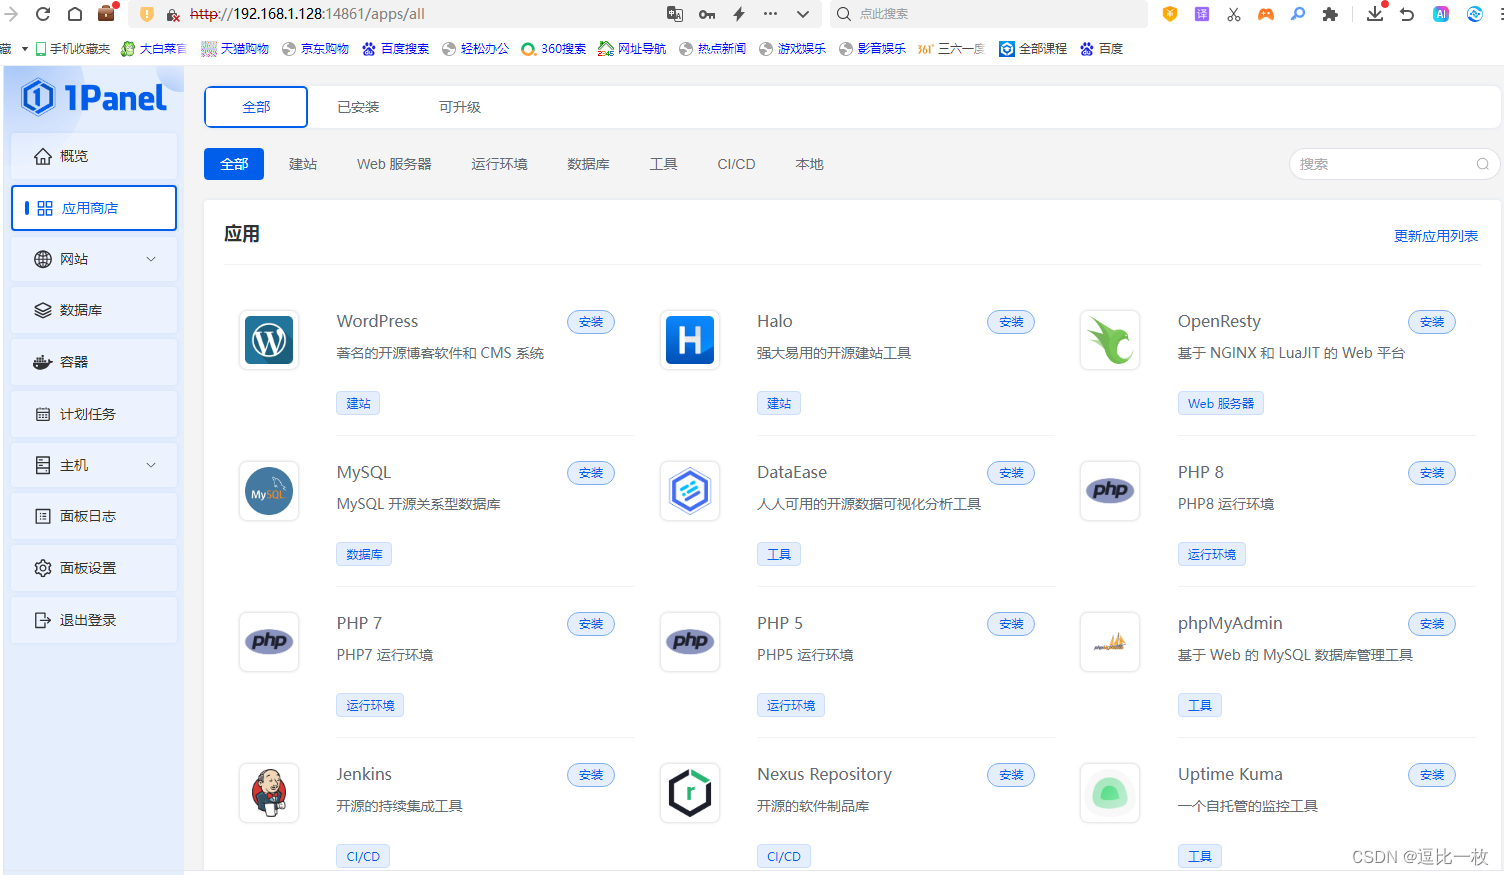The height and width of the screenshot is (875, 1504).
Task: Expand the 主机 sidebar menu
Action: (94, 465)
